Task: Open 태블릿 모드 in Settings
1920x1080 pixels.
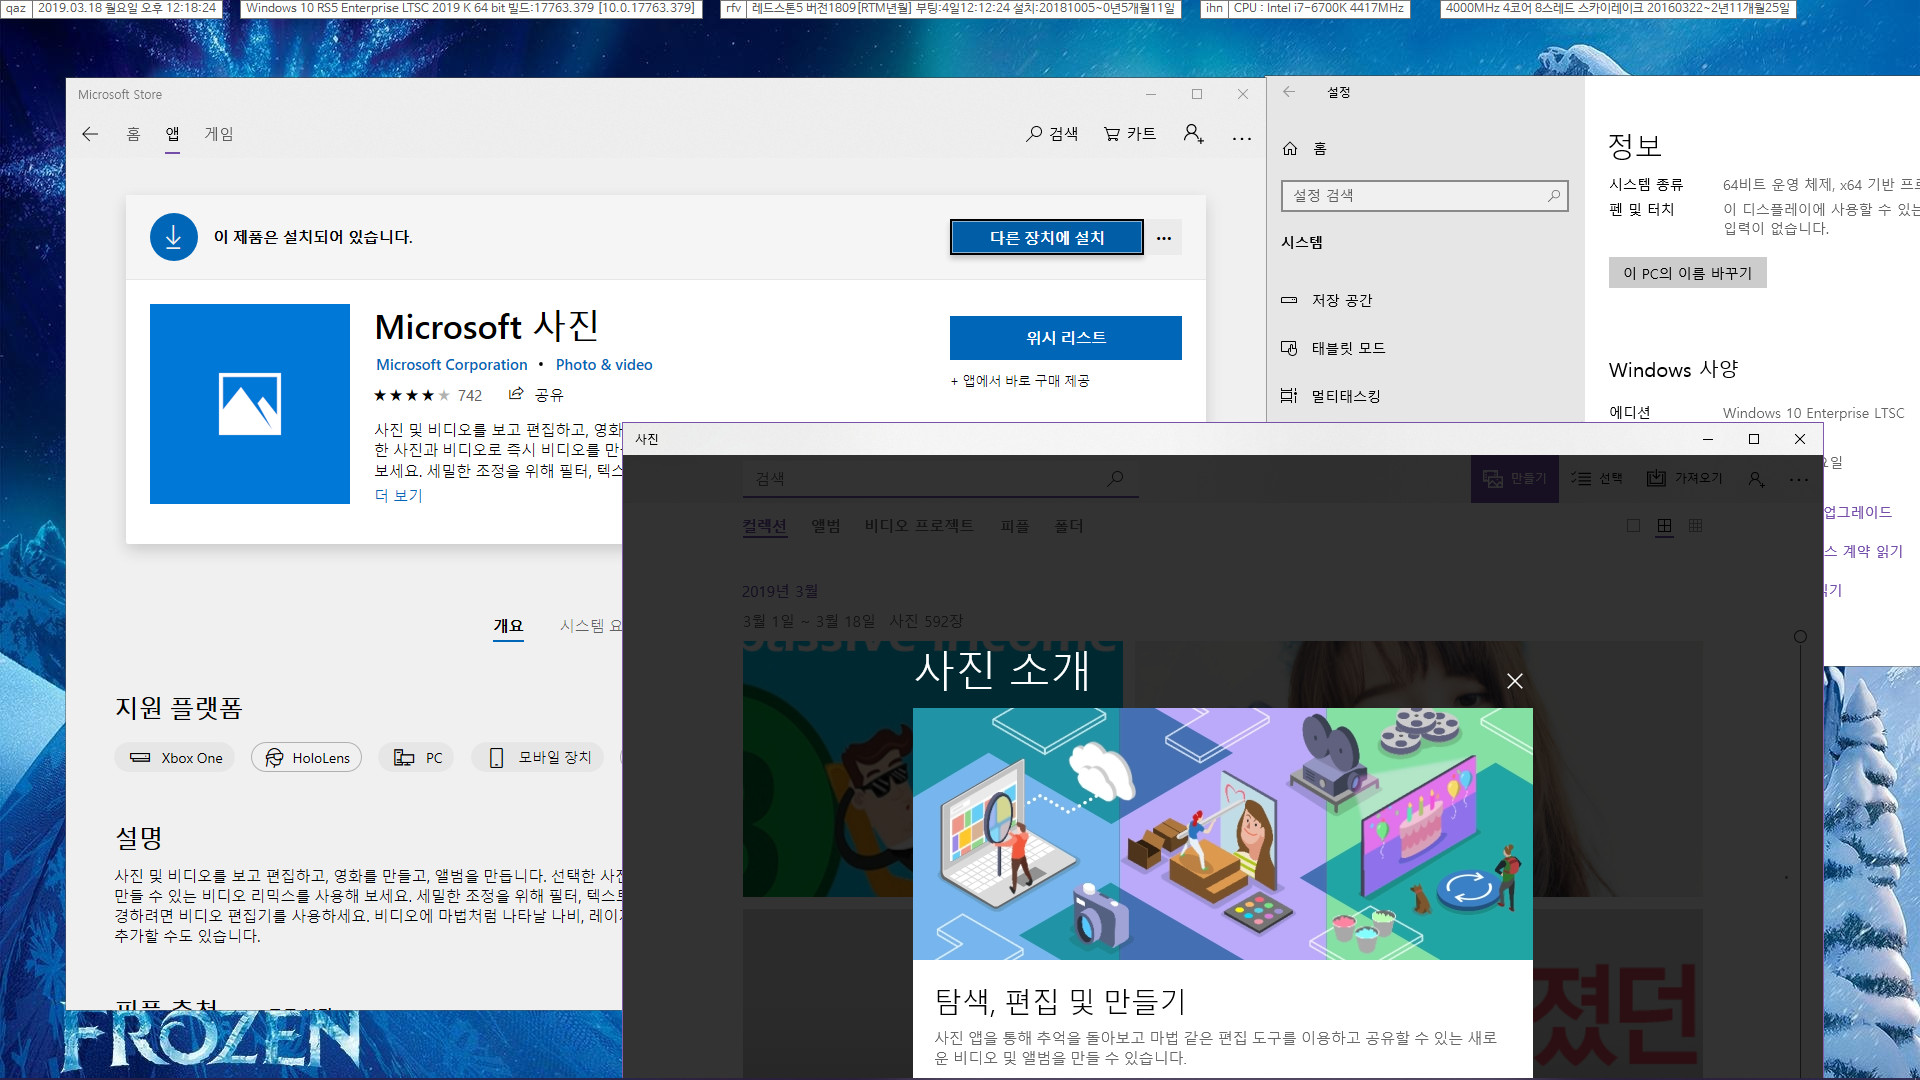Action: click(1333, 348)
